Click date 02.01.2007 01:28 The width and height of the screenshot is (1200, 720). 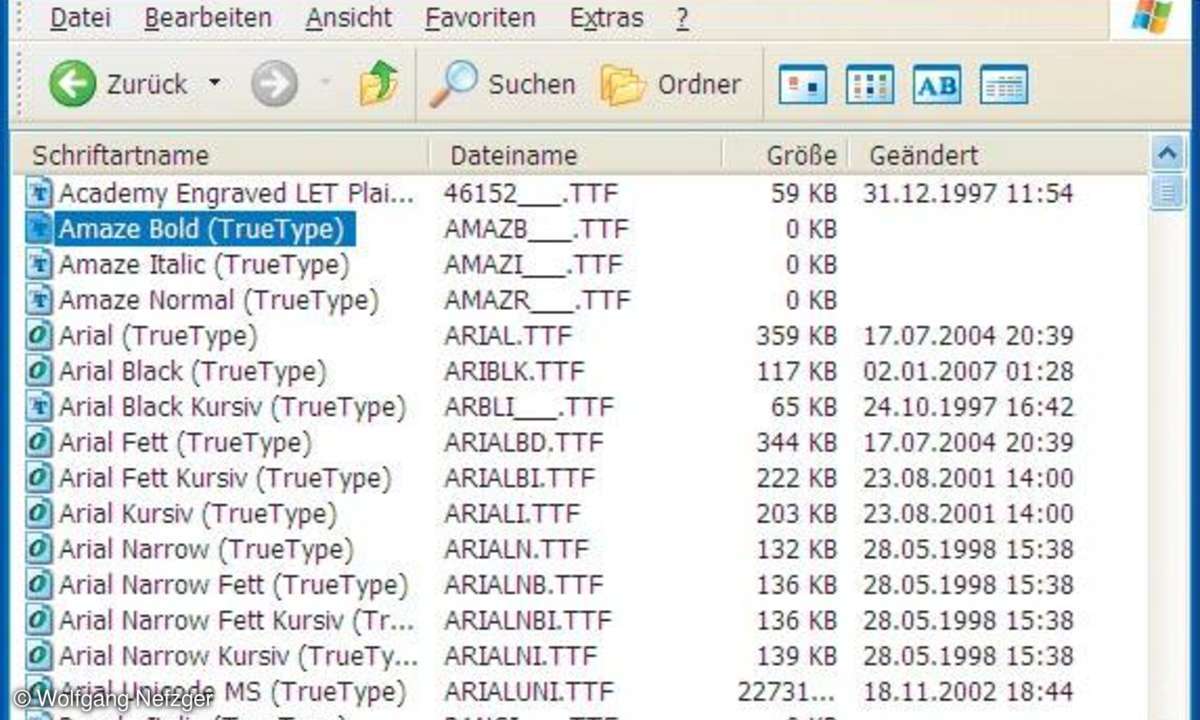(968, 372)
